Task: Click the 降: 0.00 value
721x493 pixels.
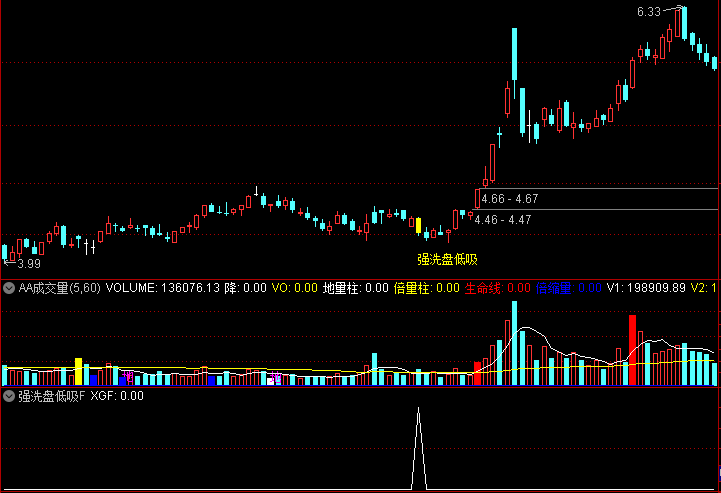Action: coord(246,288)
